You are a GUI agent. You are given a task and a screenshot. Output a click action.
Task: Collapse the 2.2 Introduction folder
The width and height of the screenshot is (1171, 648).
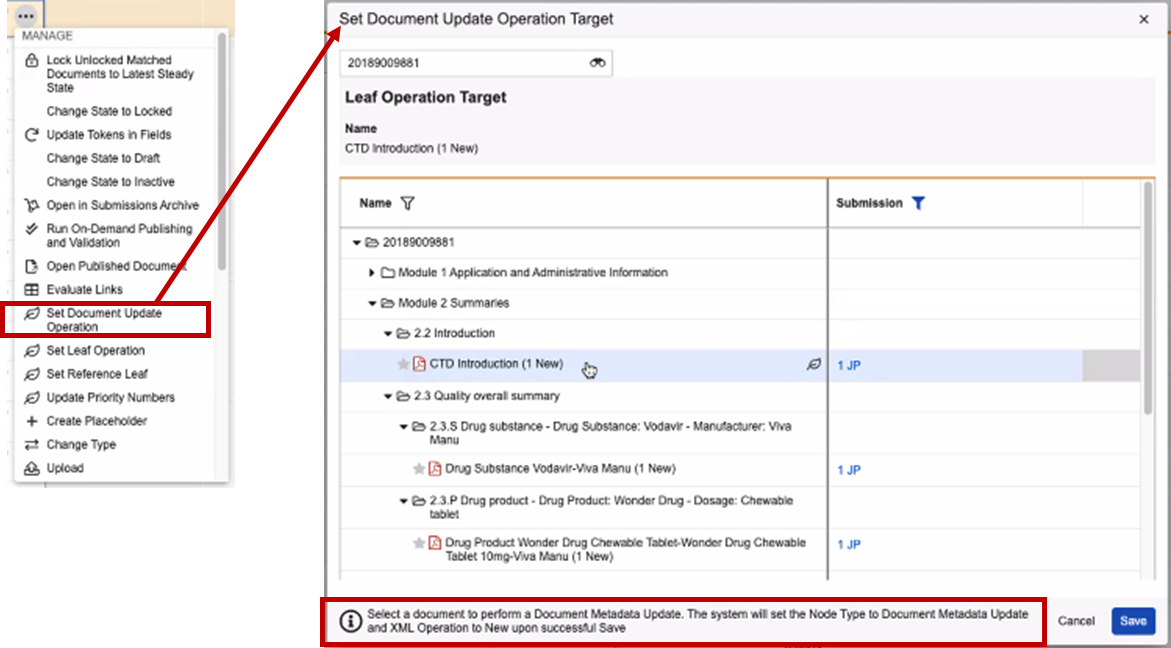pos(387,333)
